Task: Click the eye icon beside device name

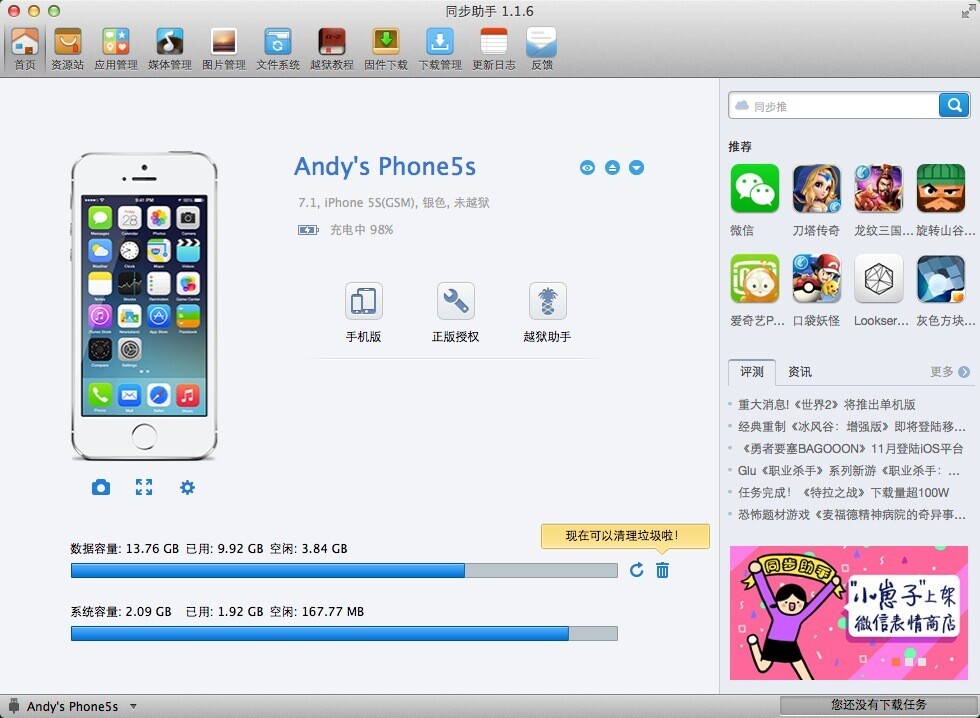Action: pyautogui.click(x=588, y=167)
